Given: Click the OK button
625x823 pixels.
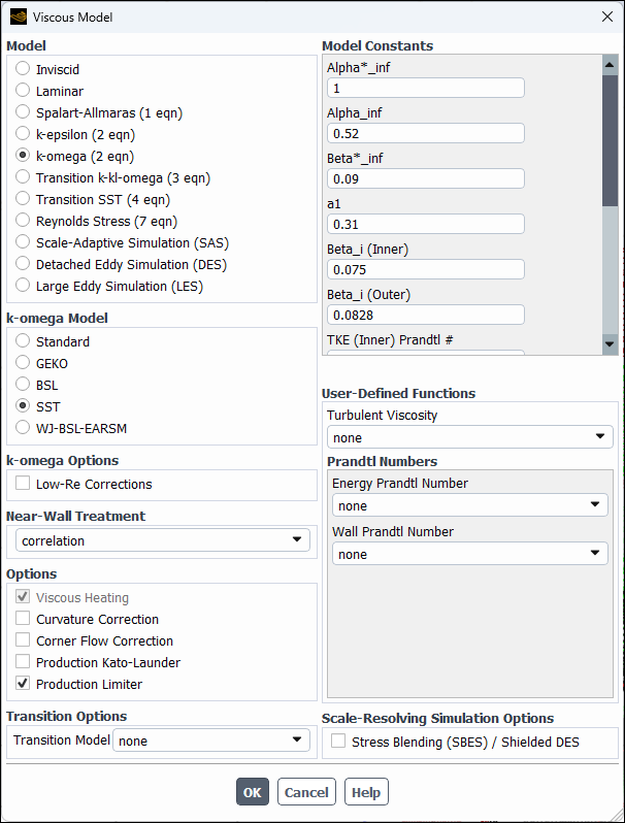Looking at the screenshot, I should click(x=252, y=792).
